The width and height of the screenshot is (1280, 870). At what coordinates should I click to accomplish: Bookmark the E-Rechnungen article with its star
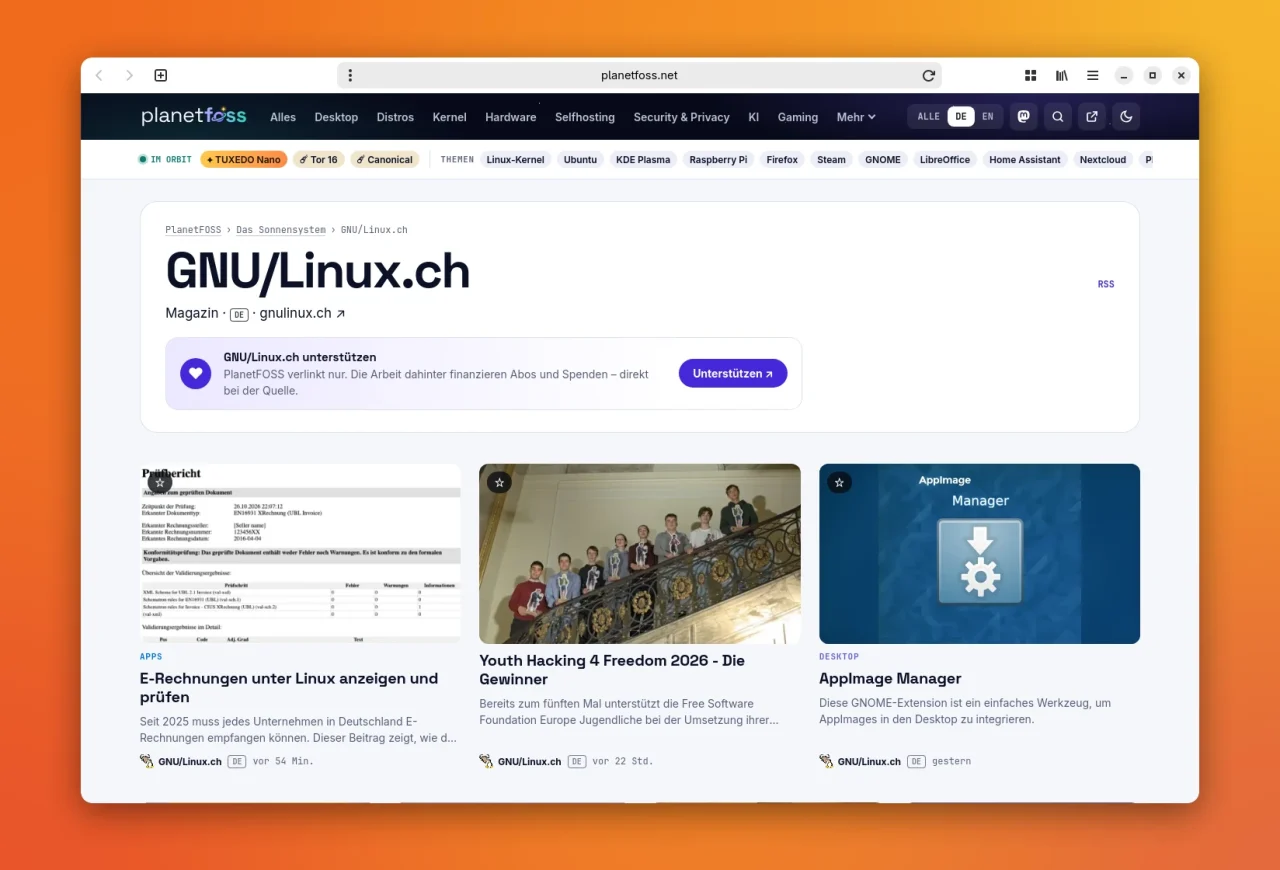(x=160, y=482)
